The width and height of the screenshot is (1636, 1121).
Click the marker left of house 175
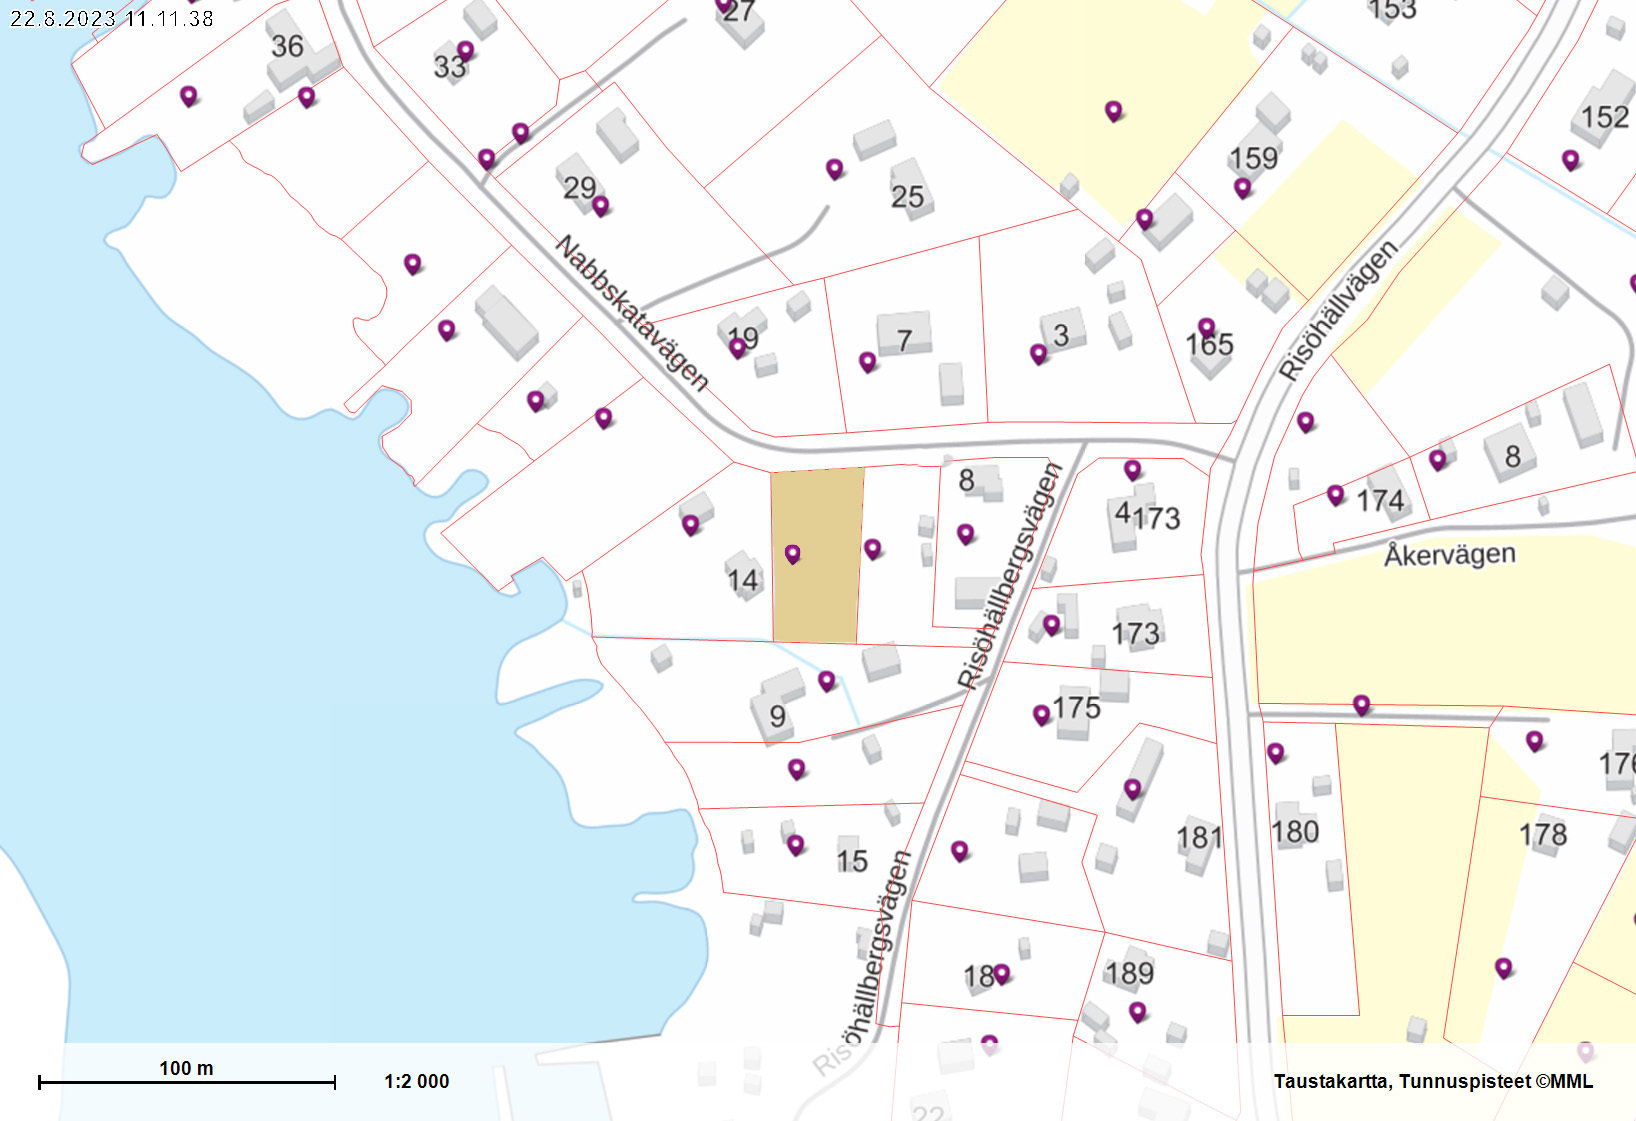[x=1041, y=714]
